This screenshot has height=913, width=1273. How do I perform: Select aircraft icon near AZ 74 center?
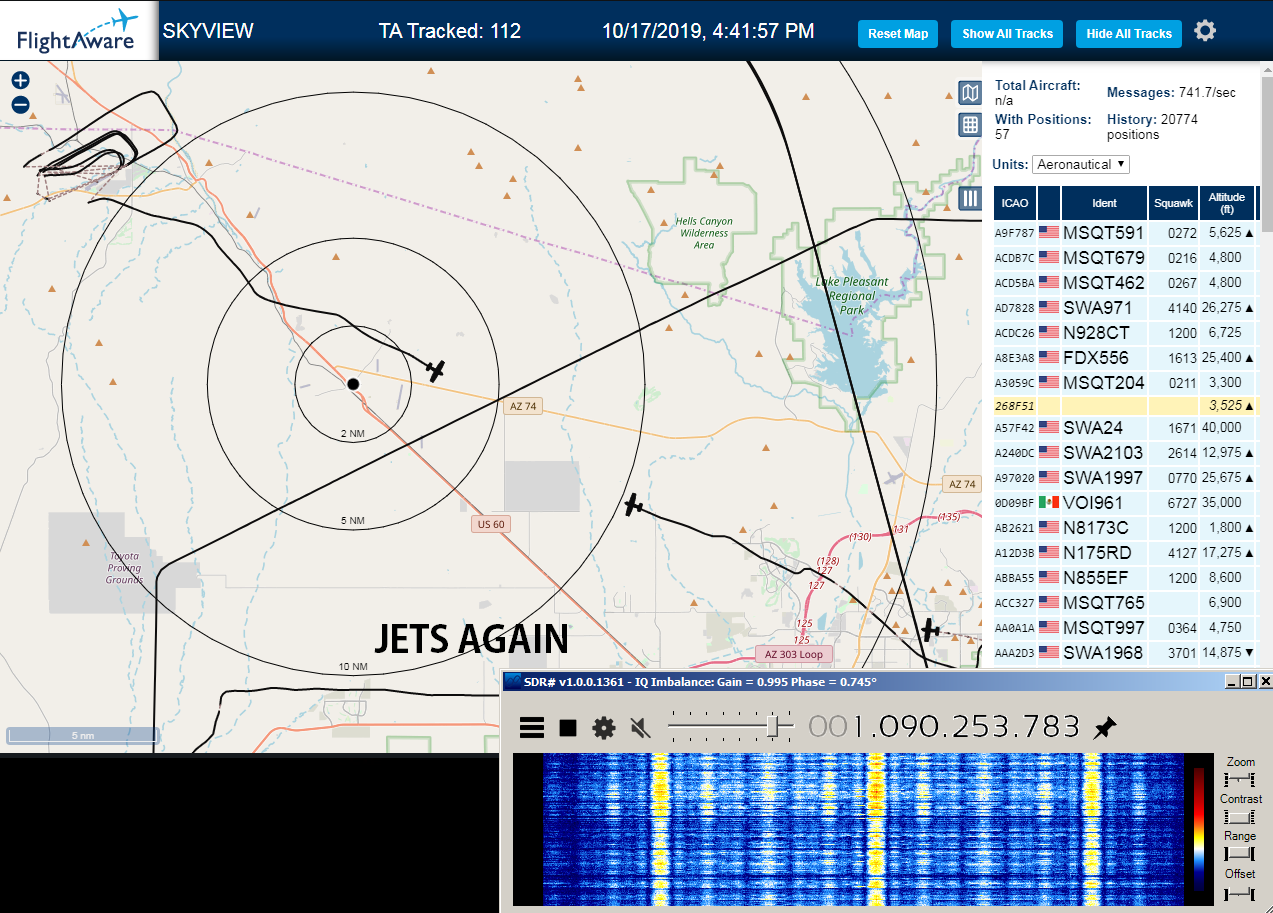click(x=435, y=370)
